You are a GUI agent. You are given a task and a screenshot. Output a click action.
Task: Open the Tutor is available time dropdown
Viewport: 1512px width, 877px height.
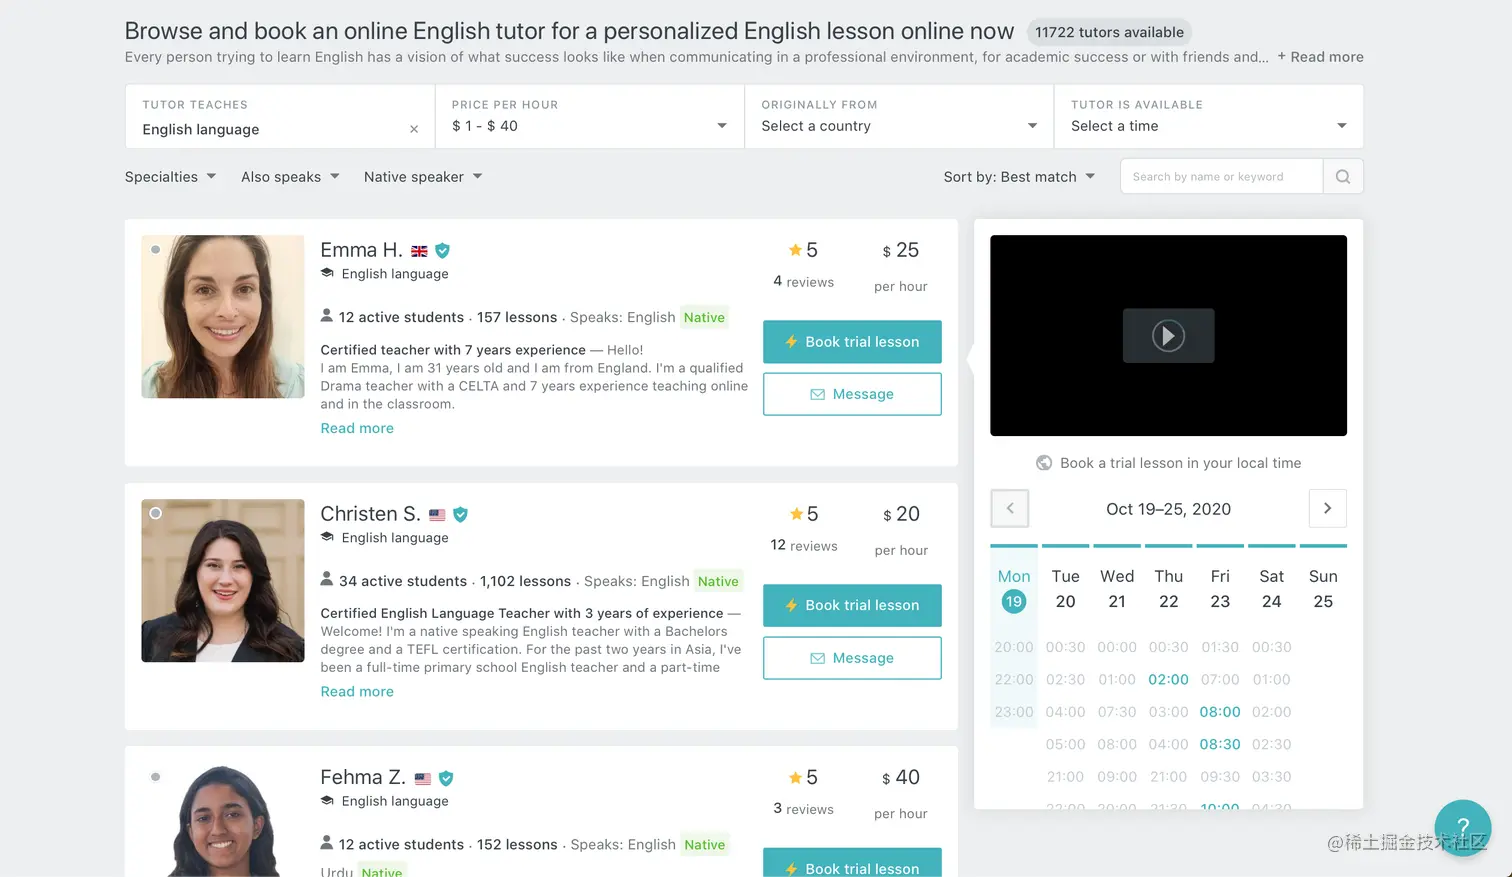pos(1209,117)
